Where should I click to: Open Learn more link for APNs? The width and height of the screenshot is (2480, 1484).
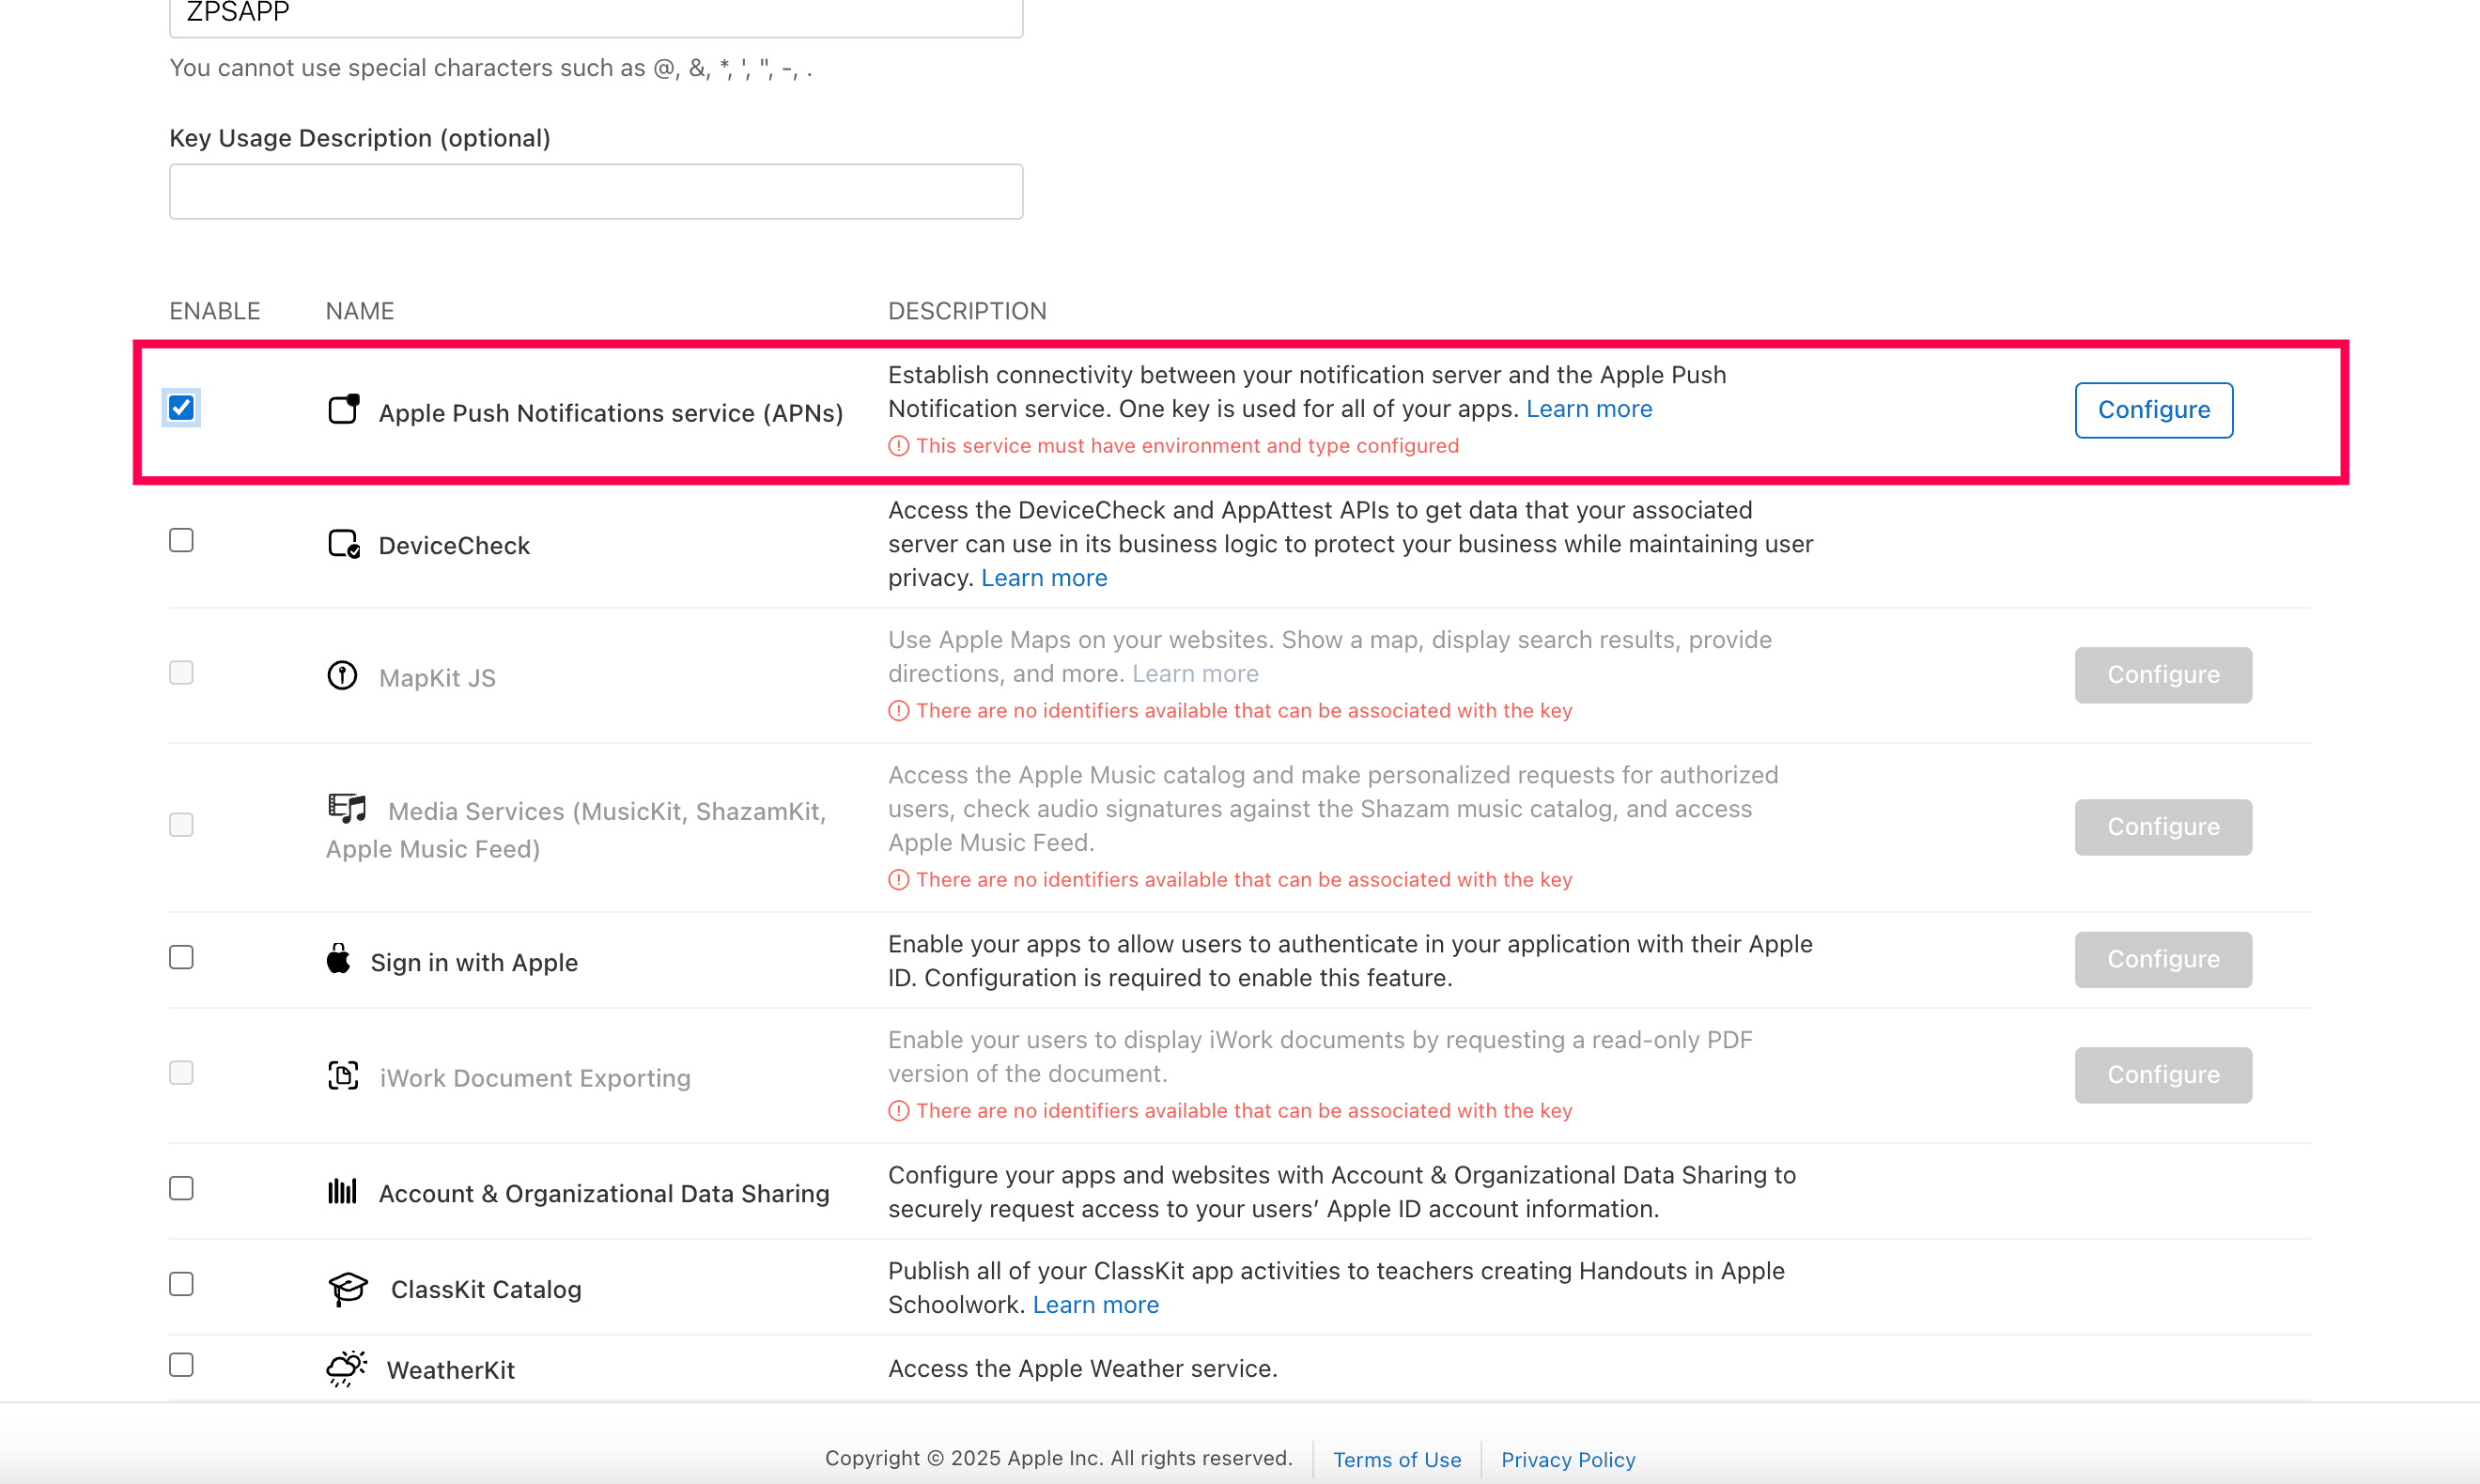pyautogui.click(x=1588, y=409)
